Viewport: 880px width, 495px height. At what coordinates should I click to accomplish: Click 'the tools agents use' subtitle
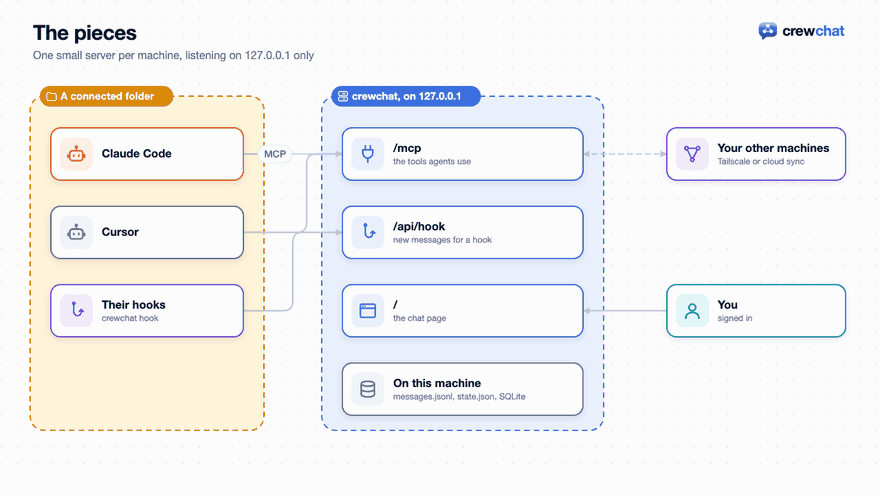pyautogui.click(x=432, y=162)
